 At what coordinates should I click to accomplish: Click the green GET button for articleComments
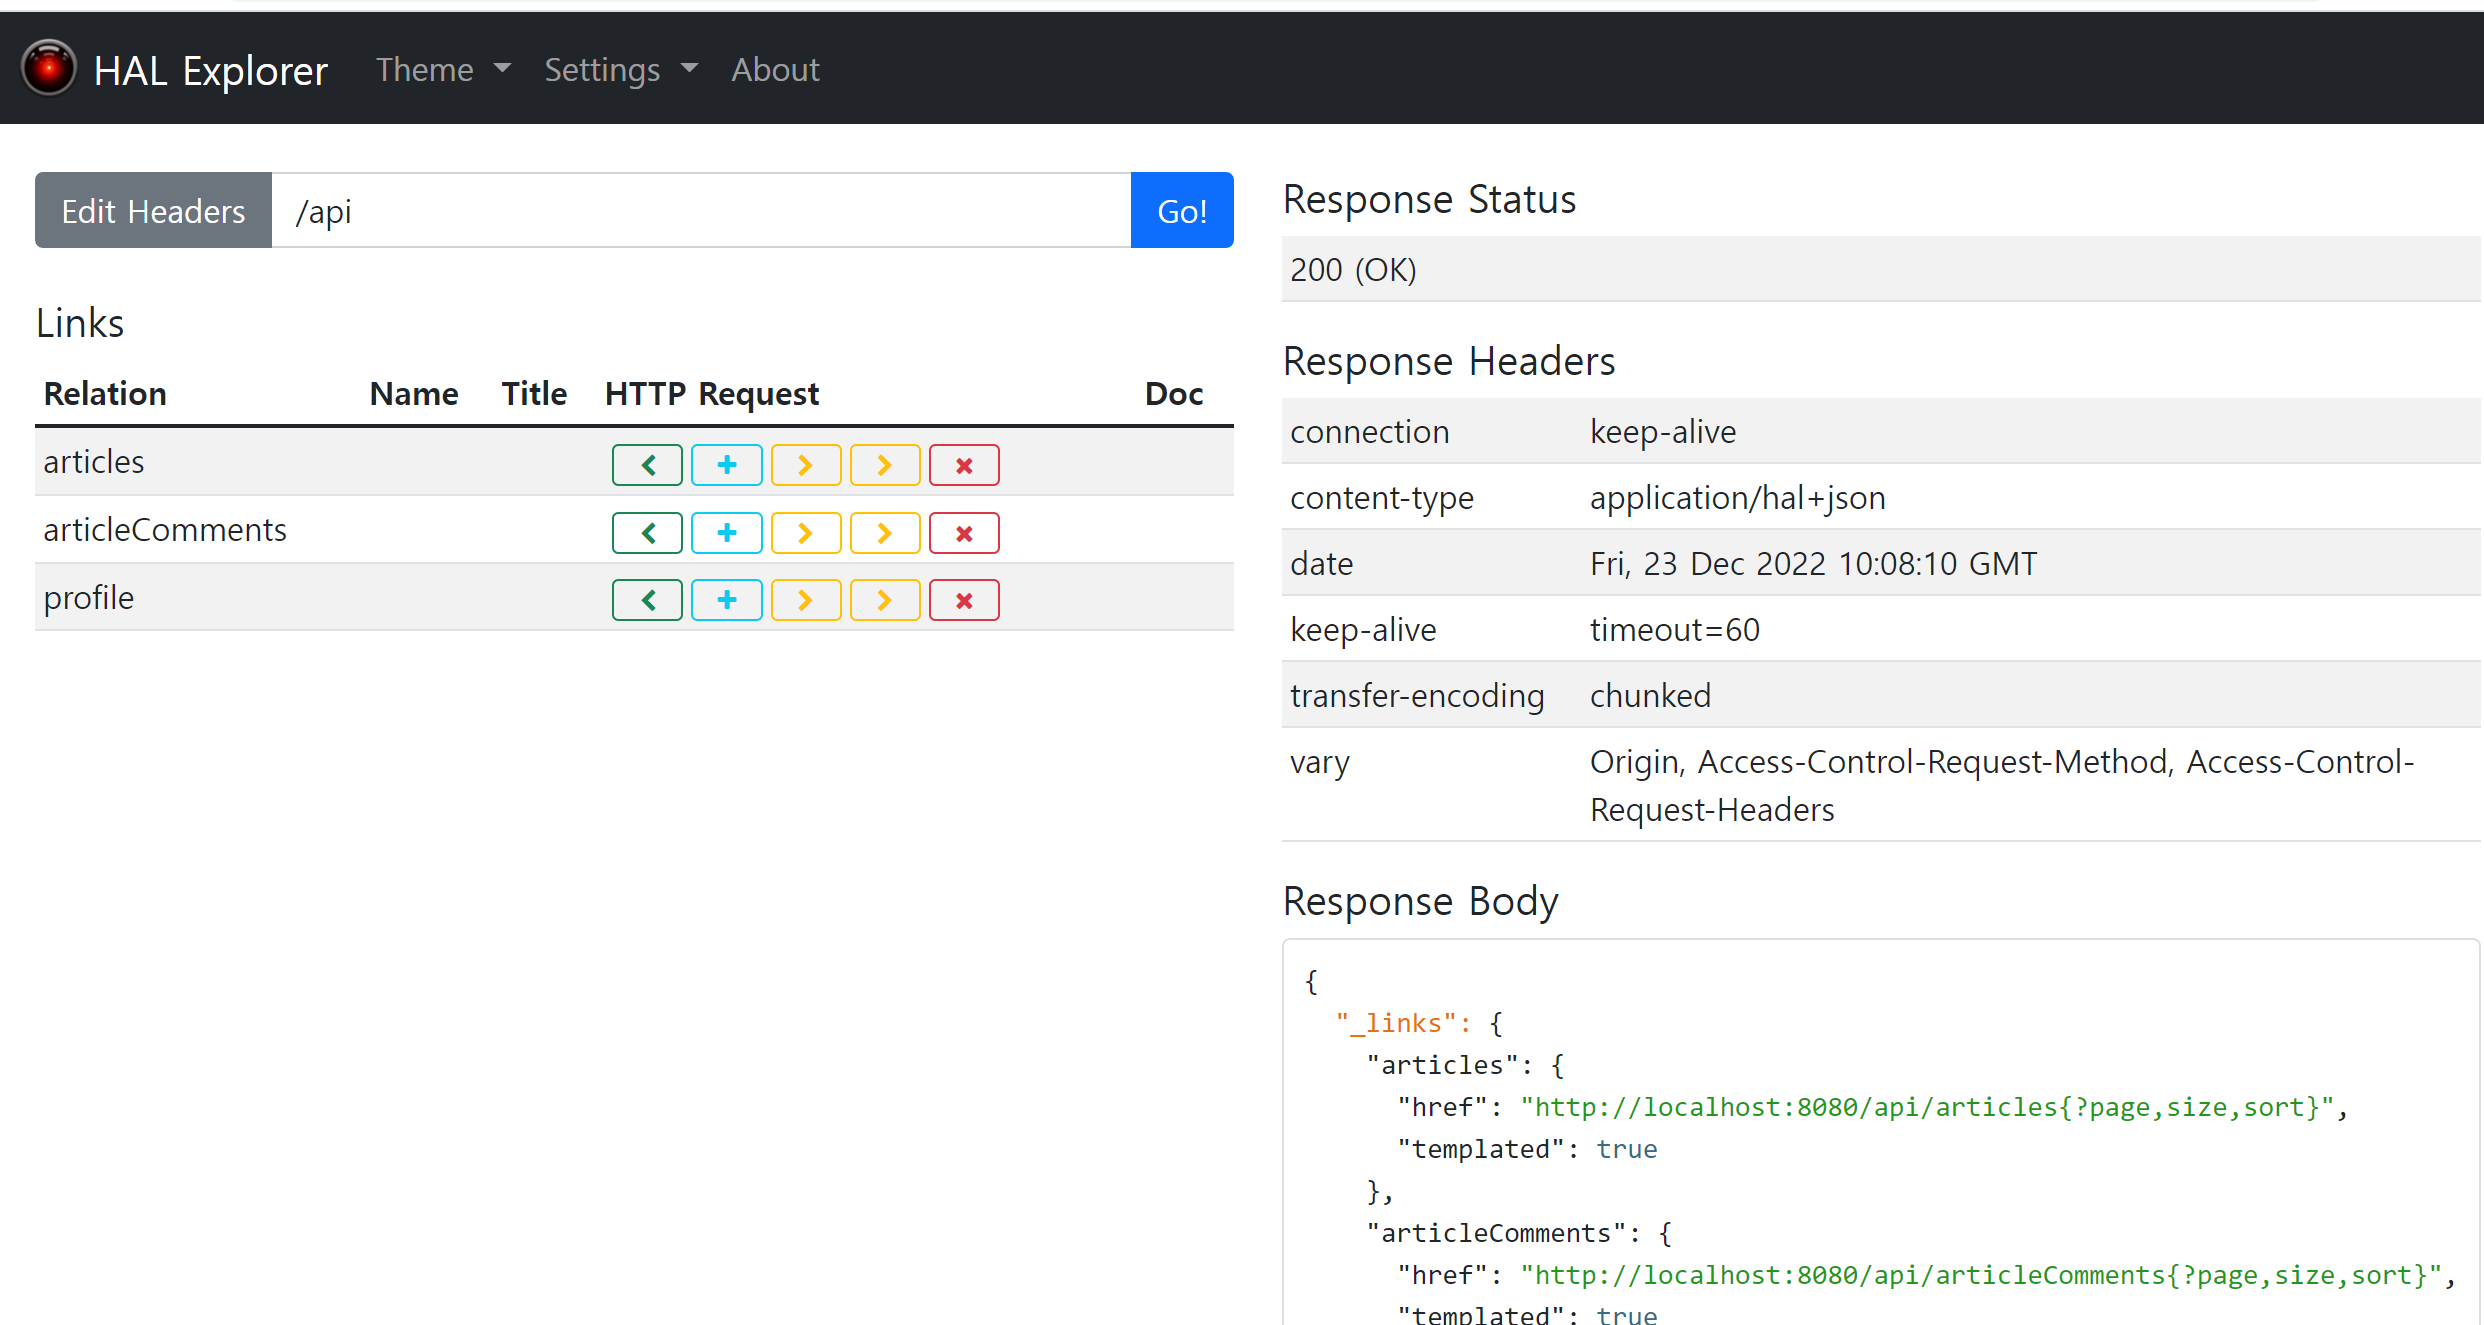pyautogui.click(x=647, y=533)
